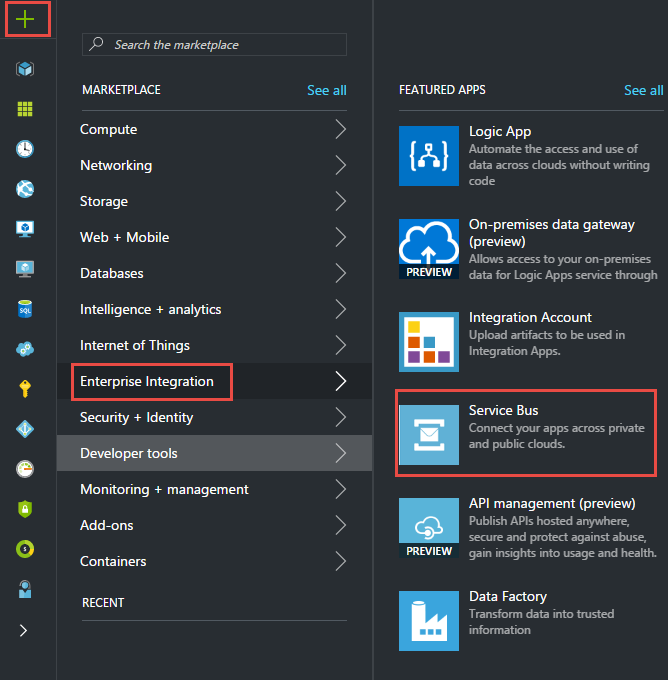Screen dimensions: 668x680
Task: Select Web + Mobile category
Action: coord(214,237)
